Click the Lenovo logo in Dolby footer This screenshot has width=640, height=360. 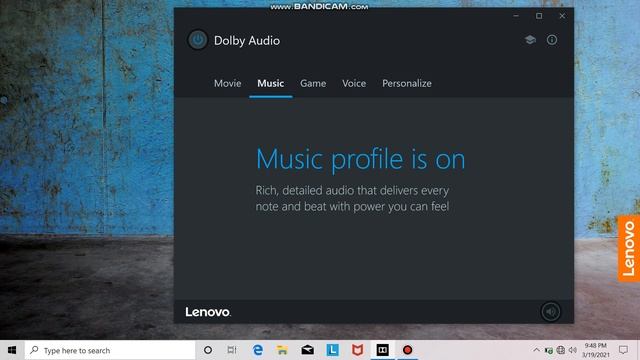(x=208, y=312)
